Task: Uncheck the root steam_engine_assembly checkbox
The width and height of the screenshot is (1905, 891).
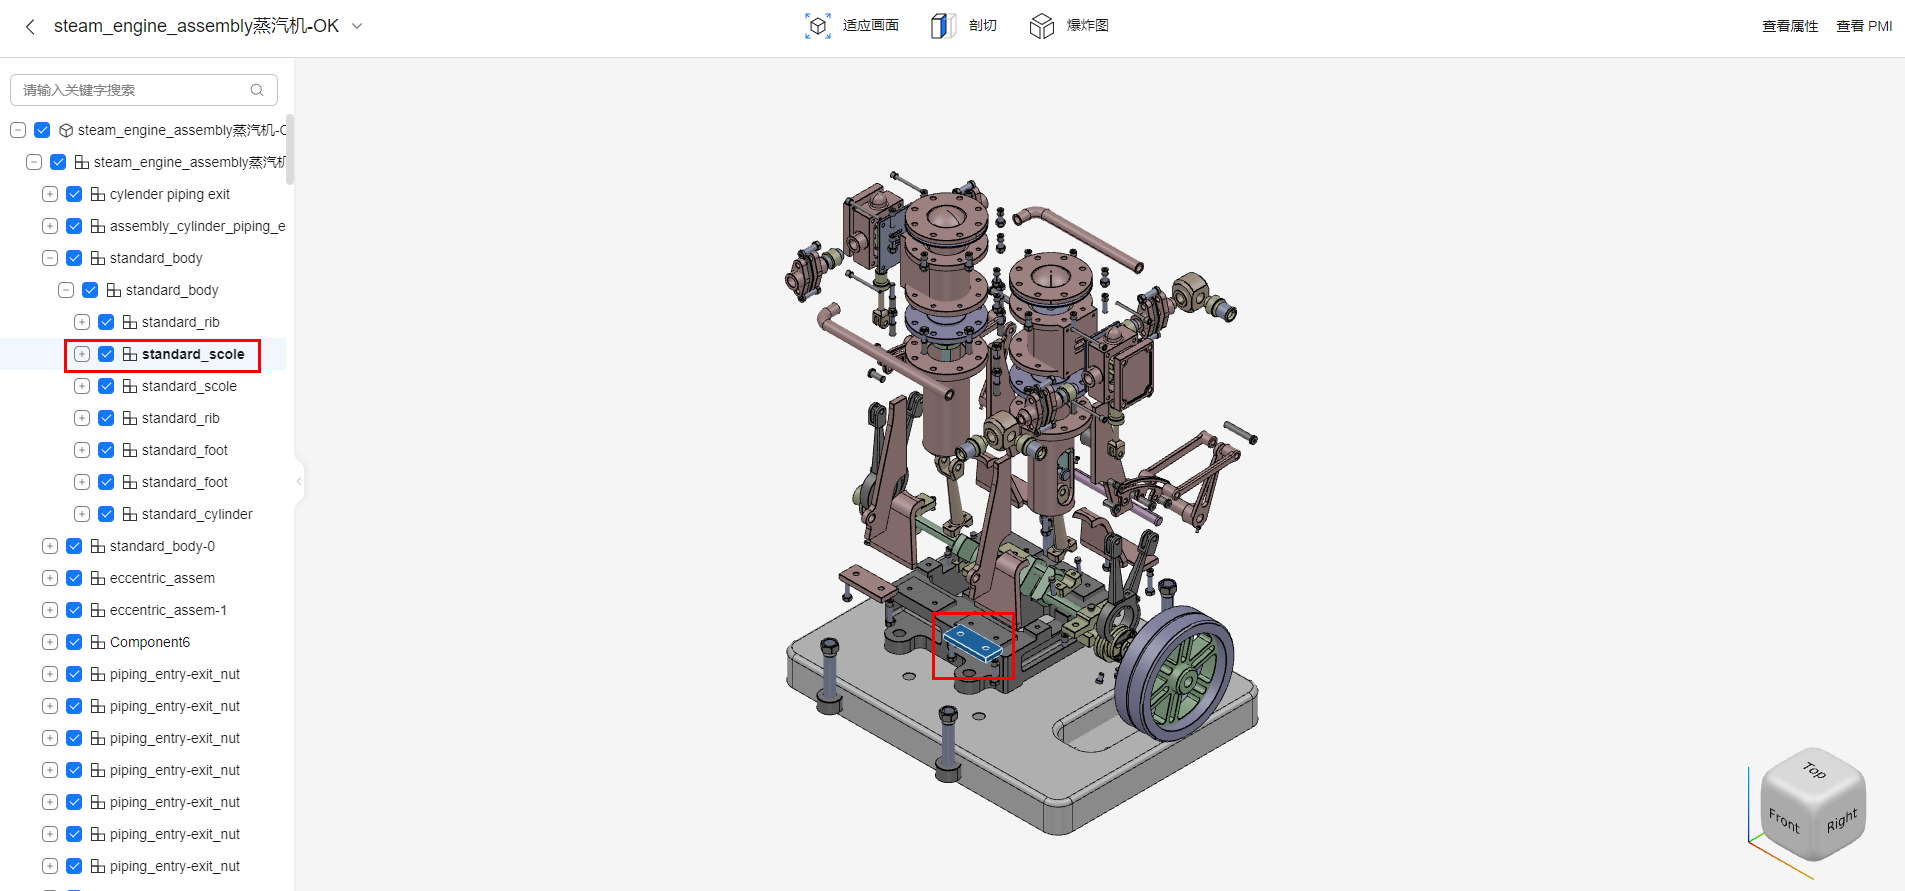Action: pyautogui.click(x=42, y=130)
